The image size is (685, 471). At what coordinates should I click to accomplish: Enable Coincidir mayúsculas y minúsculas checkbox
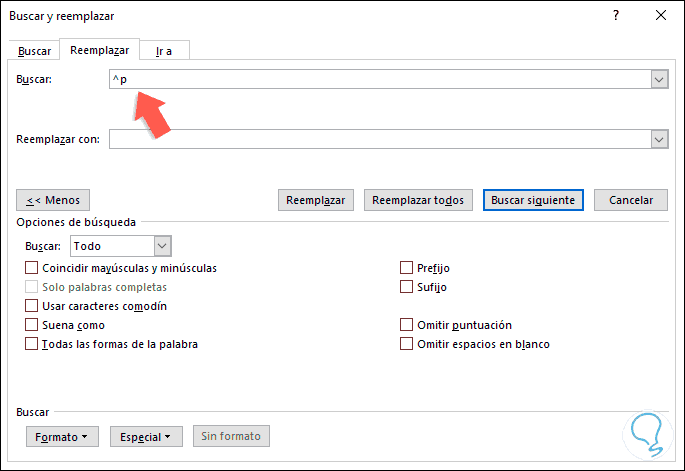click(32, 268)
